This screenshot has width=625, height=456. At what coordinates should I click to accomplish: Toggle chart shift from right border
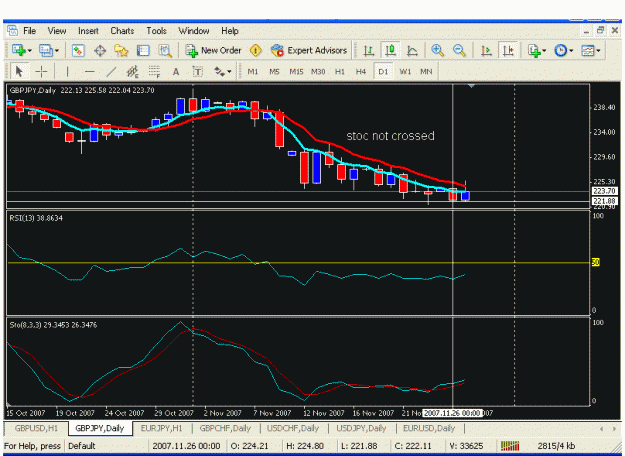pyautogui.click(x=508, y=51)
